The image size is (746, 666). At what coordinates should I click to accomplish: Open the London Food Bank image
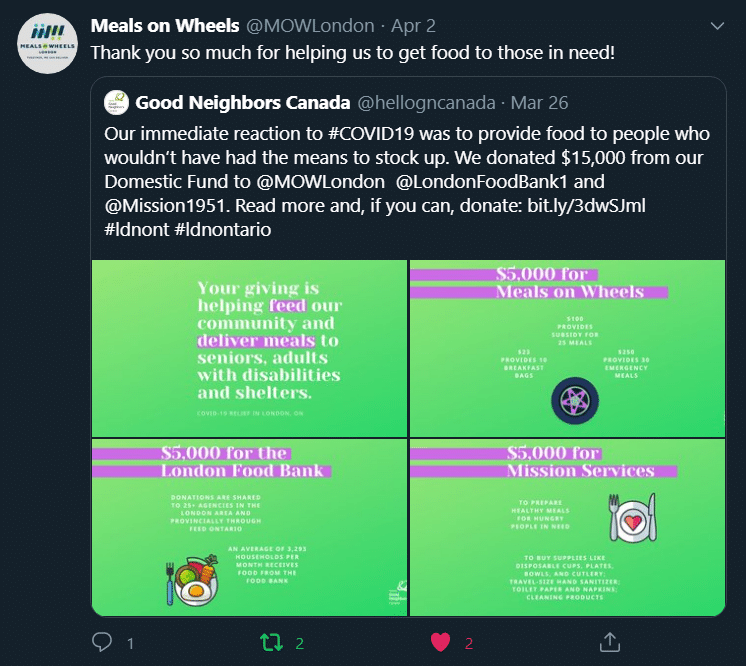click(x=249, y=527)
